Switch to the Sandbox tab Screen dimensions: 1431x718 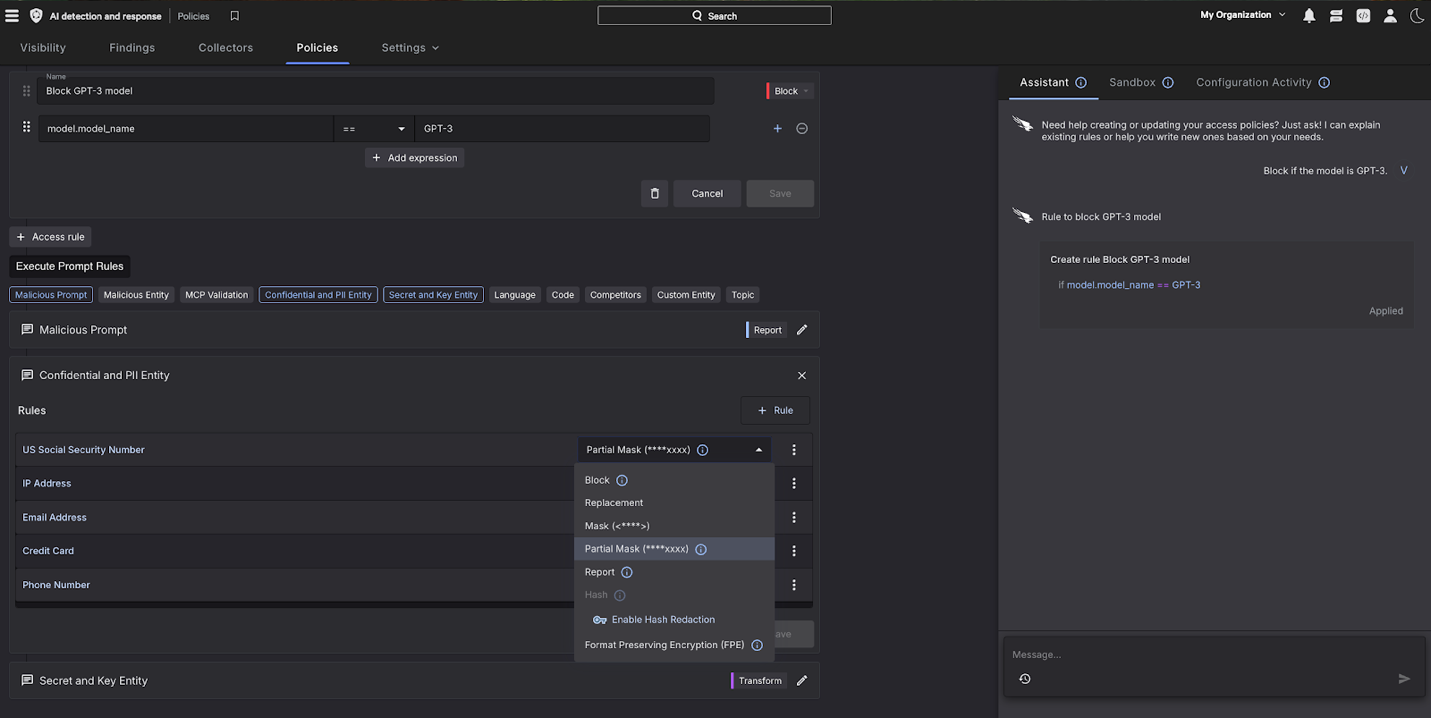pyautogui.click(x=1132, y=83)
